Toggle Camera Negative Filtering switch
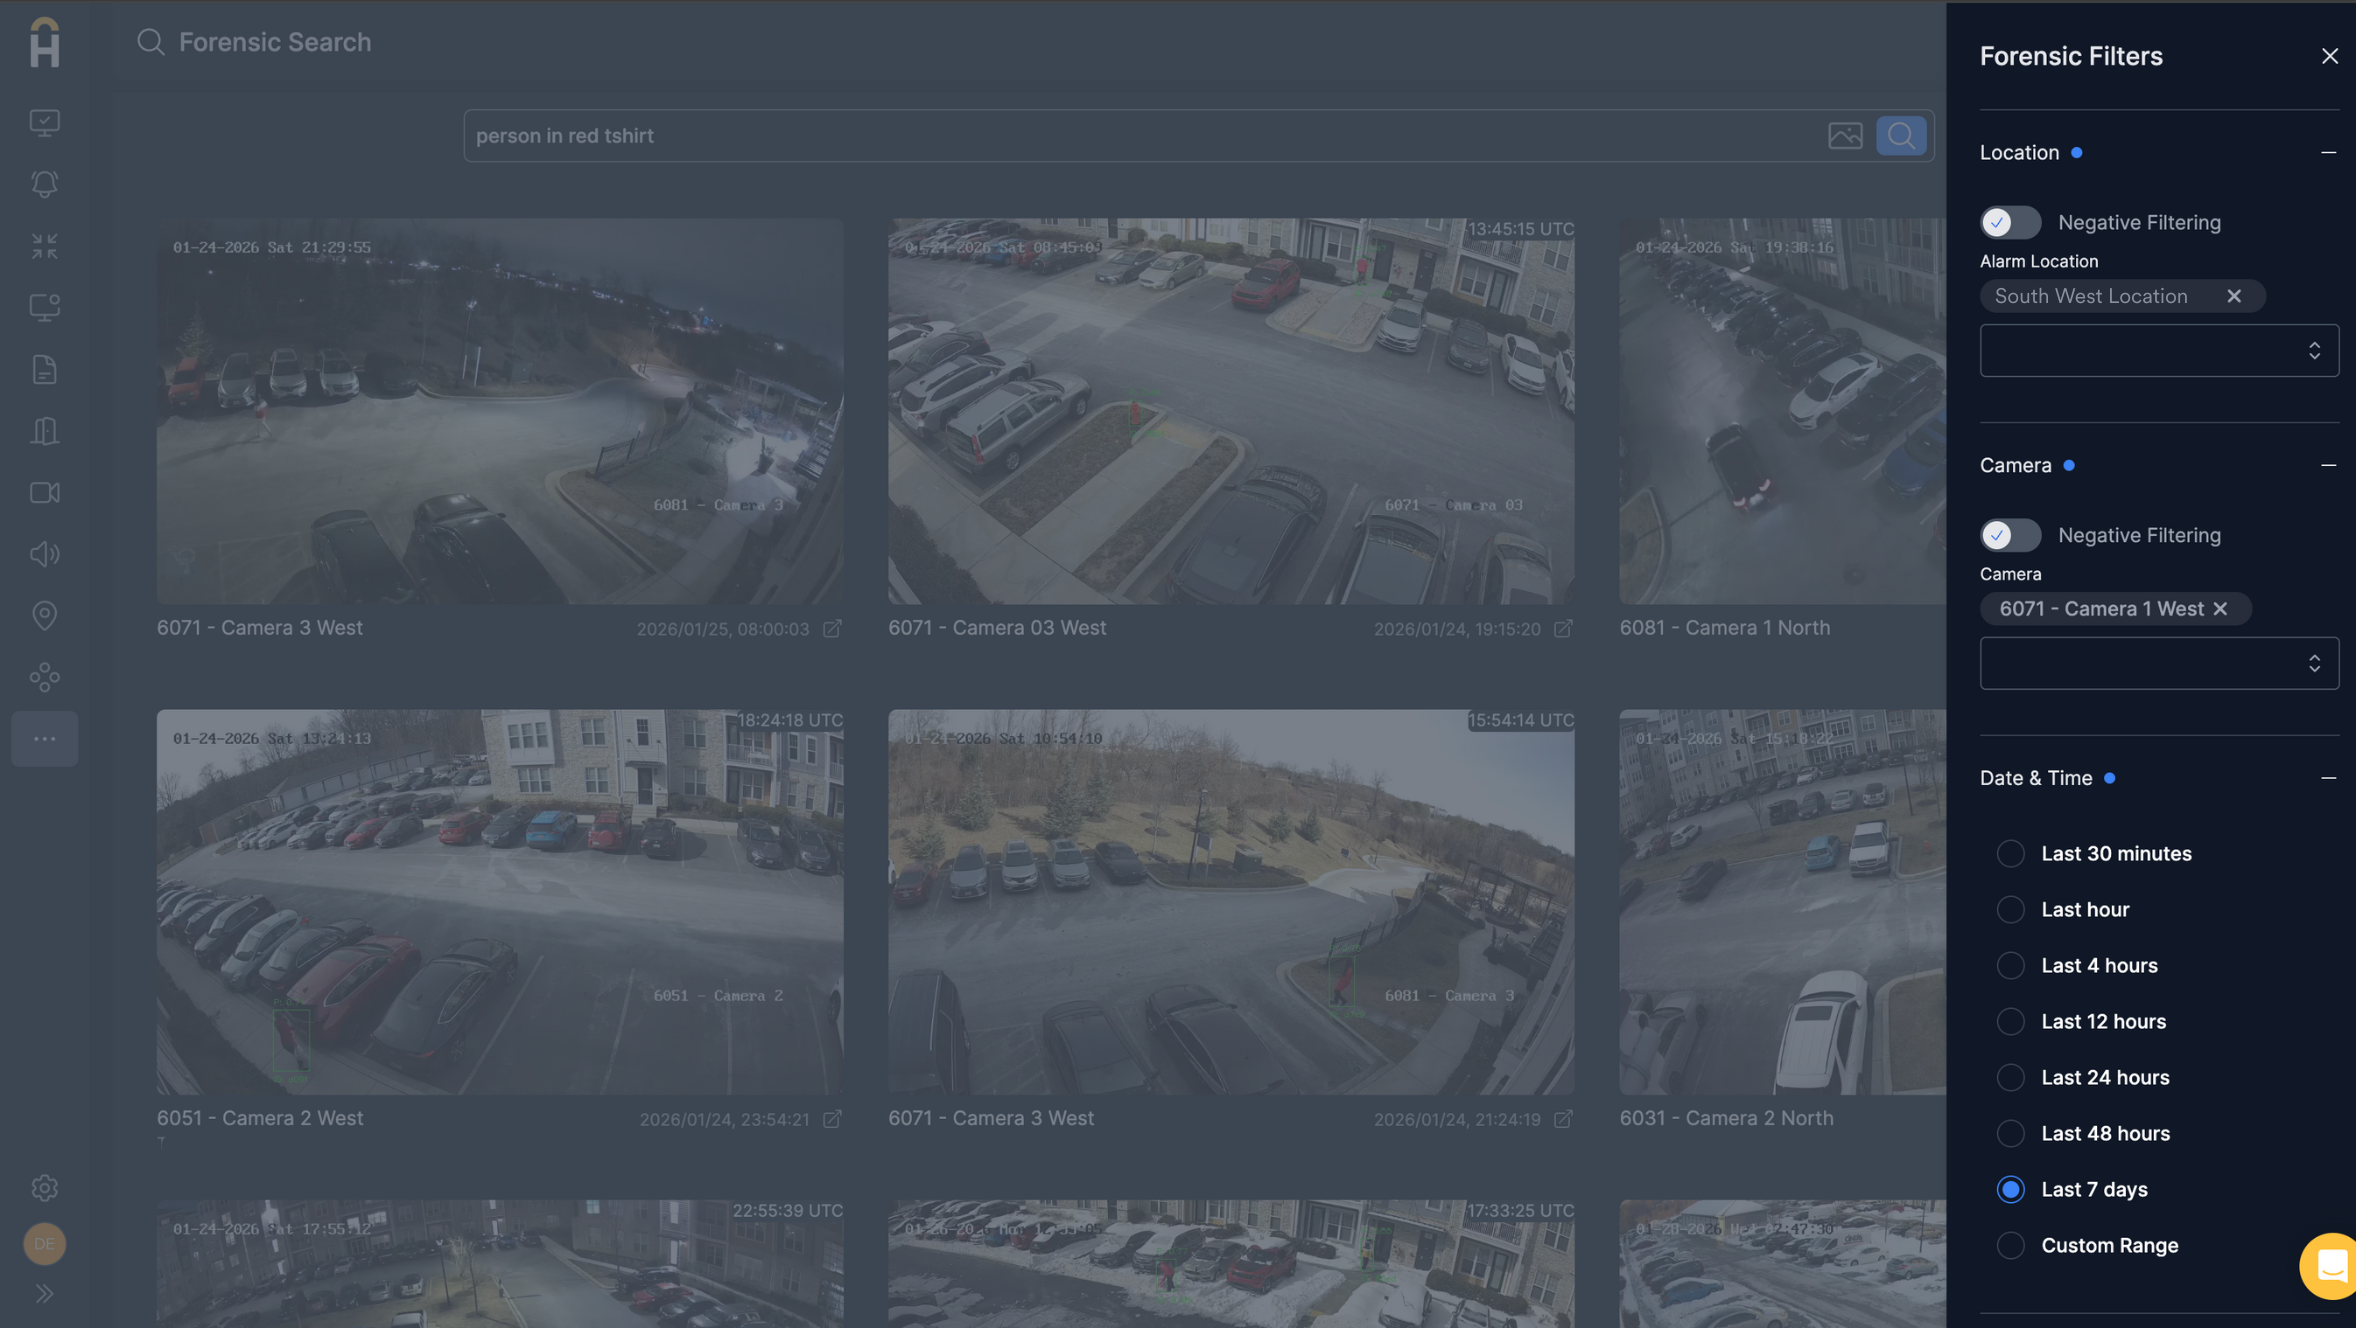2356x1328 pixels. pyautogui.click(x=2010, y=535)
